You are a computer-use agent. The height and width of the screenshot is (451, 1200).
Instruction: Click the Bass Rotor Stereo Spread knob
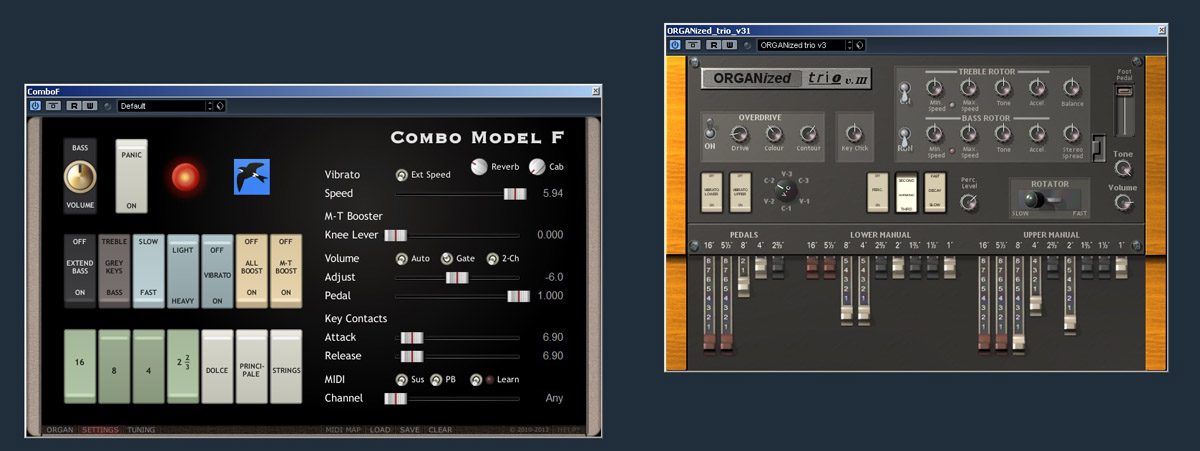(x=1071, y=134)
